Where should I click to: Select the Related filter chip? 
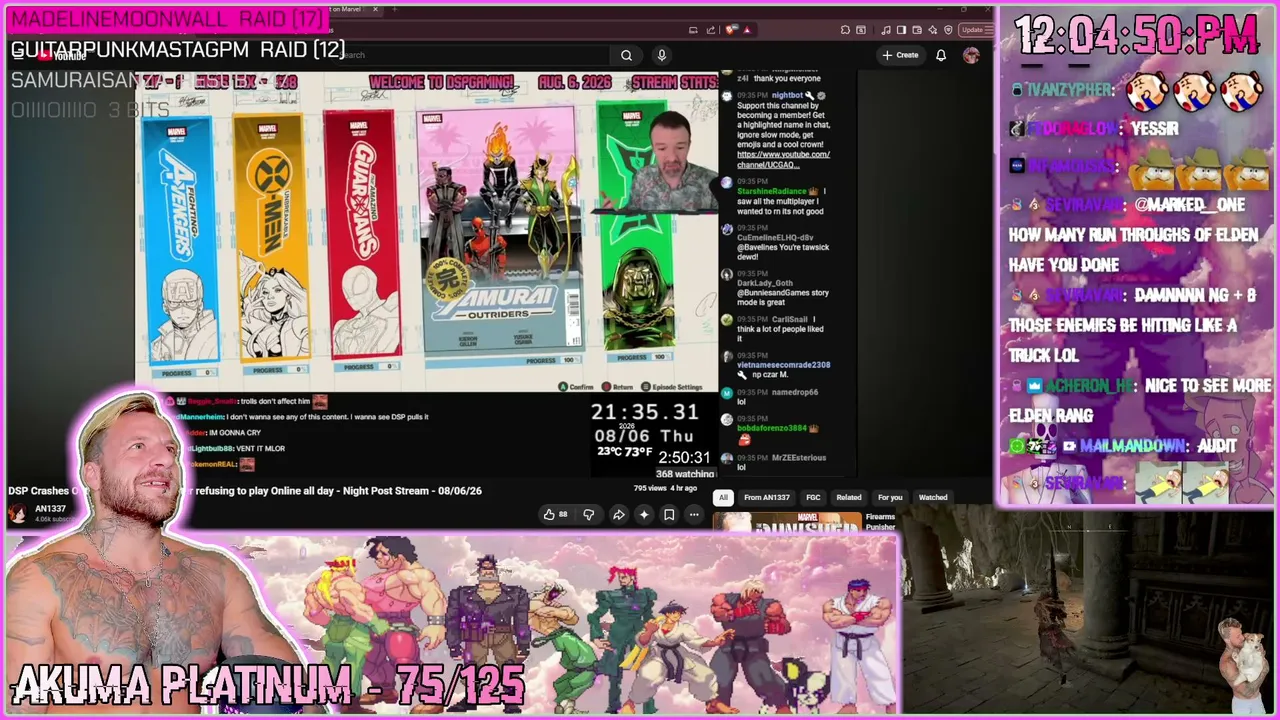click(x=849, y=497)
